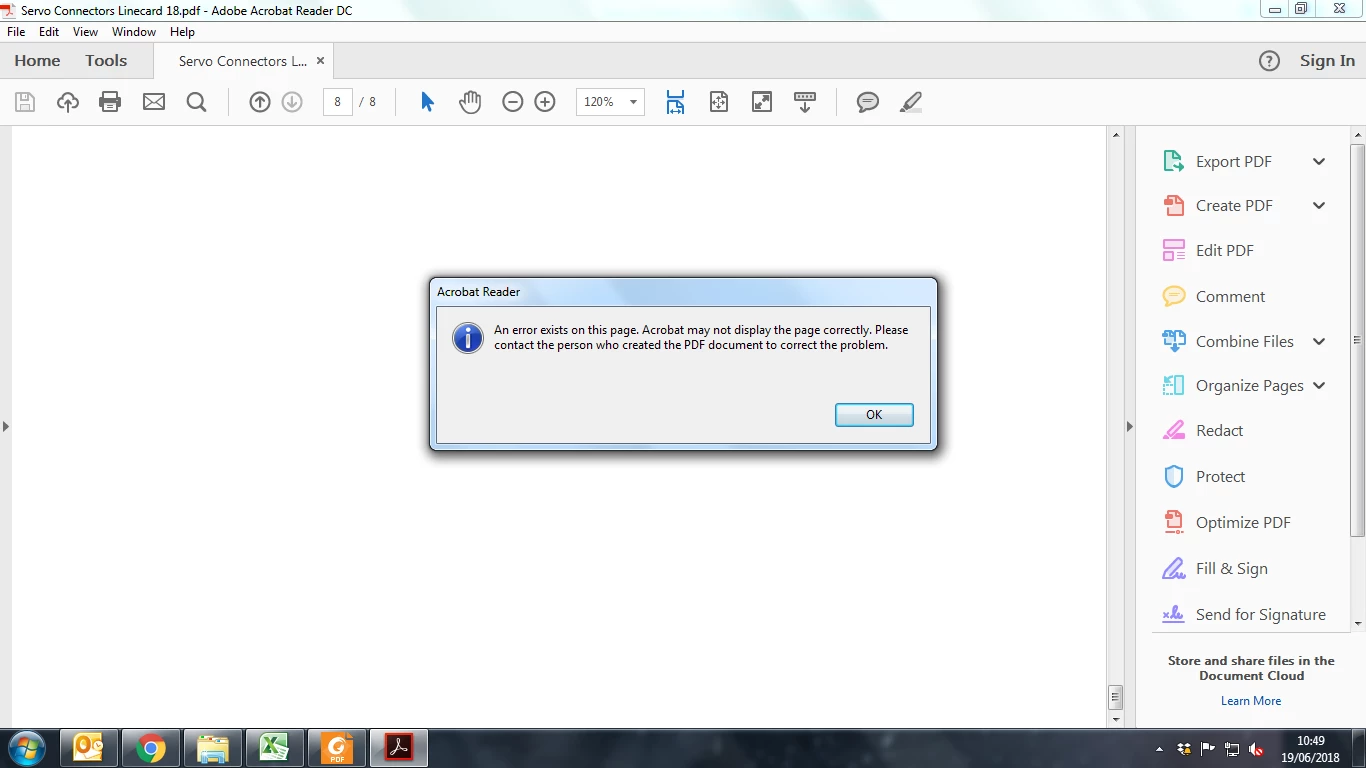Expand the Combine Files chevron
The height and width of the screenshot is (768, 1366).
tap(1319, 342)
